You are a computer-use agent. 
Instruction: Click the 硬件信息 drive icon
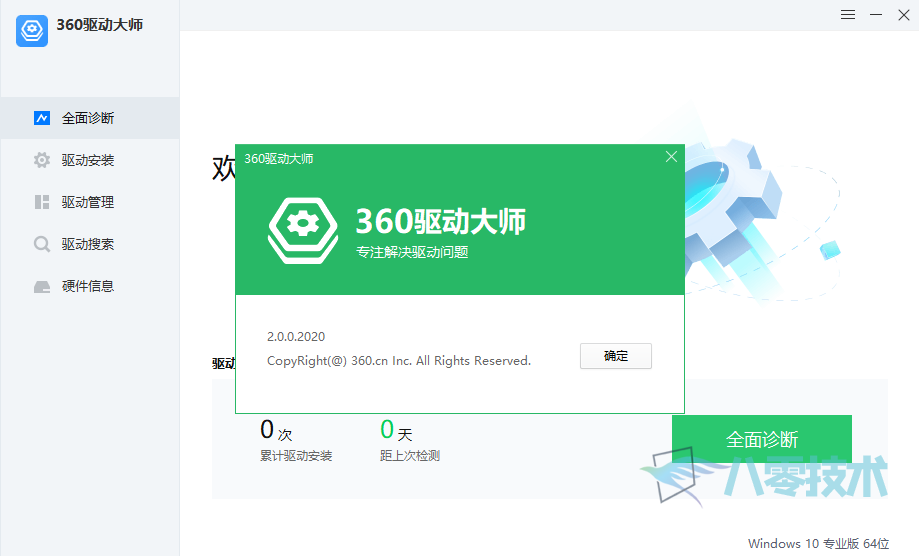click(x=42, y=286)
